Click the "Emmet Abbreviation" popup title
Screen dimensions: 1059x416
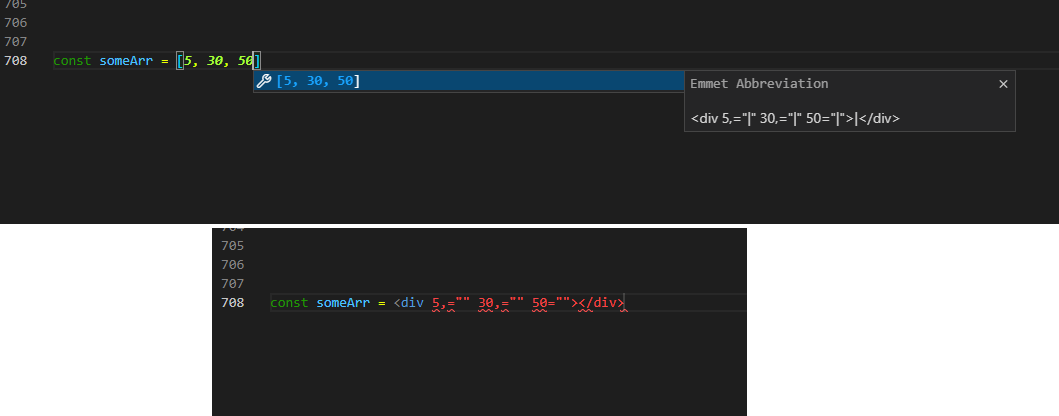coord(759,84)
